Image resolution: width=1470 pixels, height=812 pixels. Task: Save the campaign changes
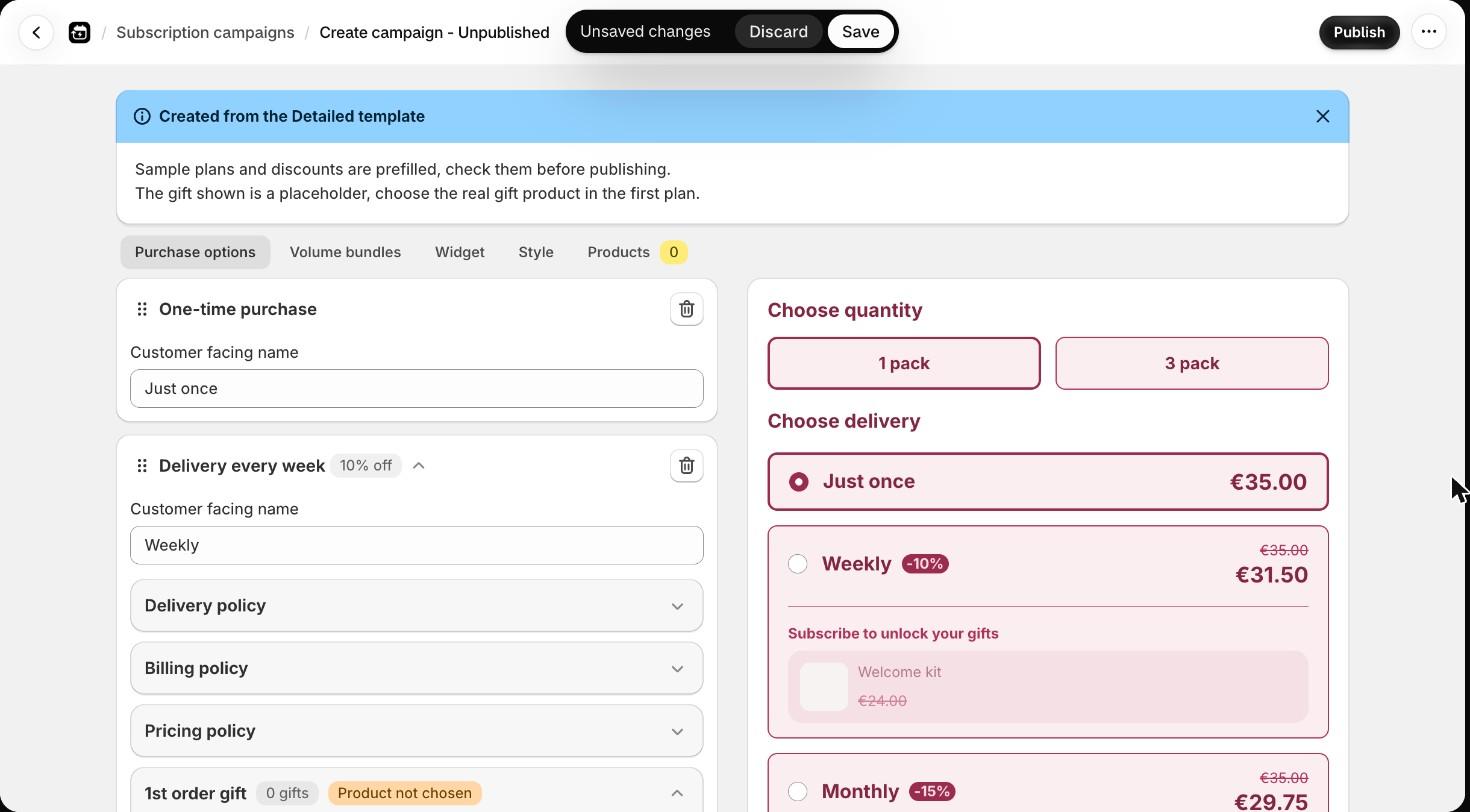(860, 32)
